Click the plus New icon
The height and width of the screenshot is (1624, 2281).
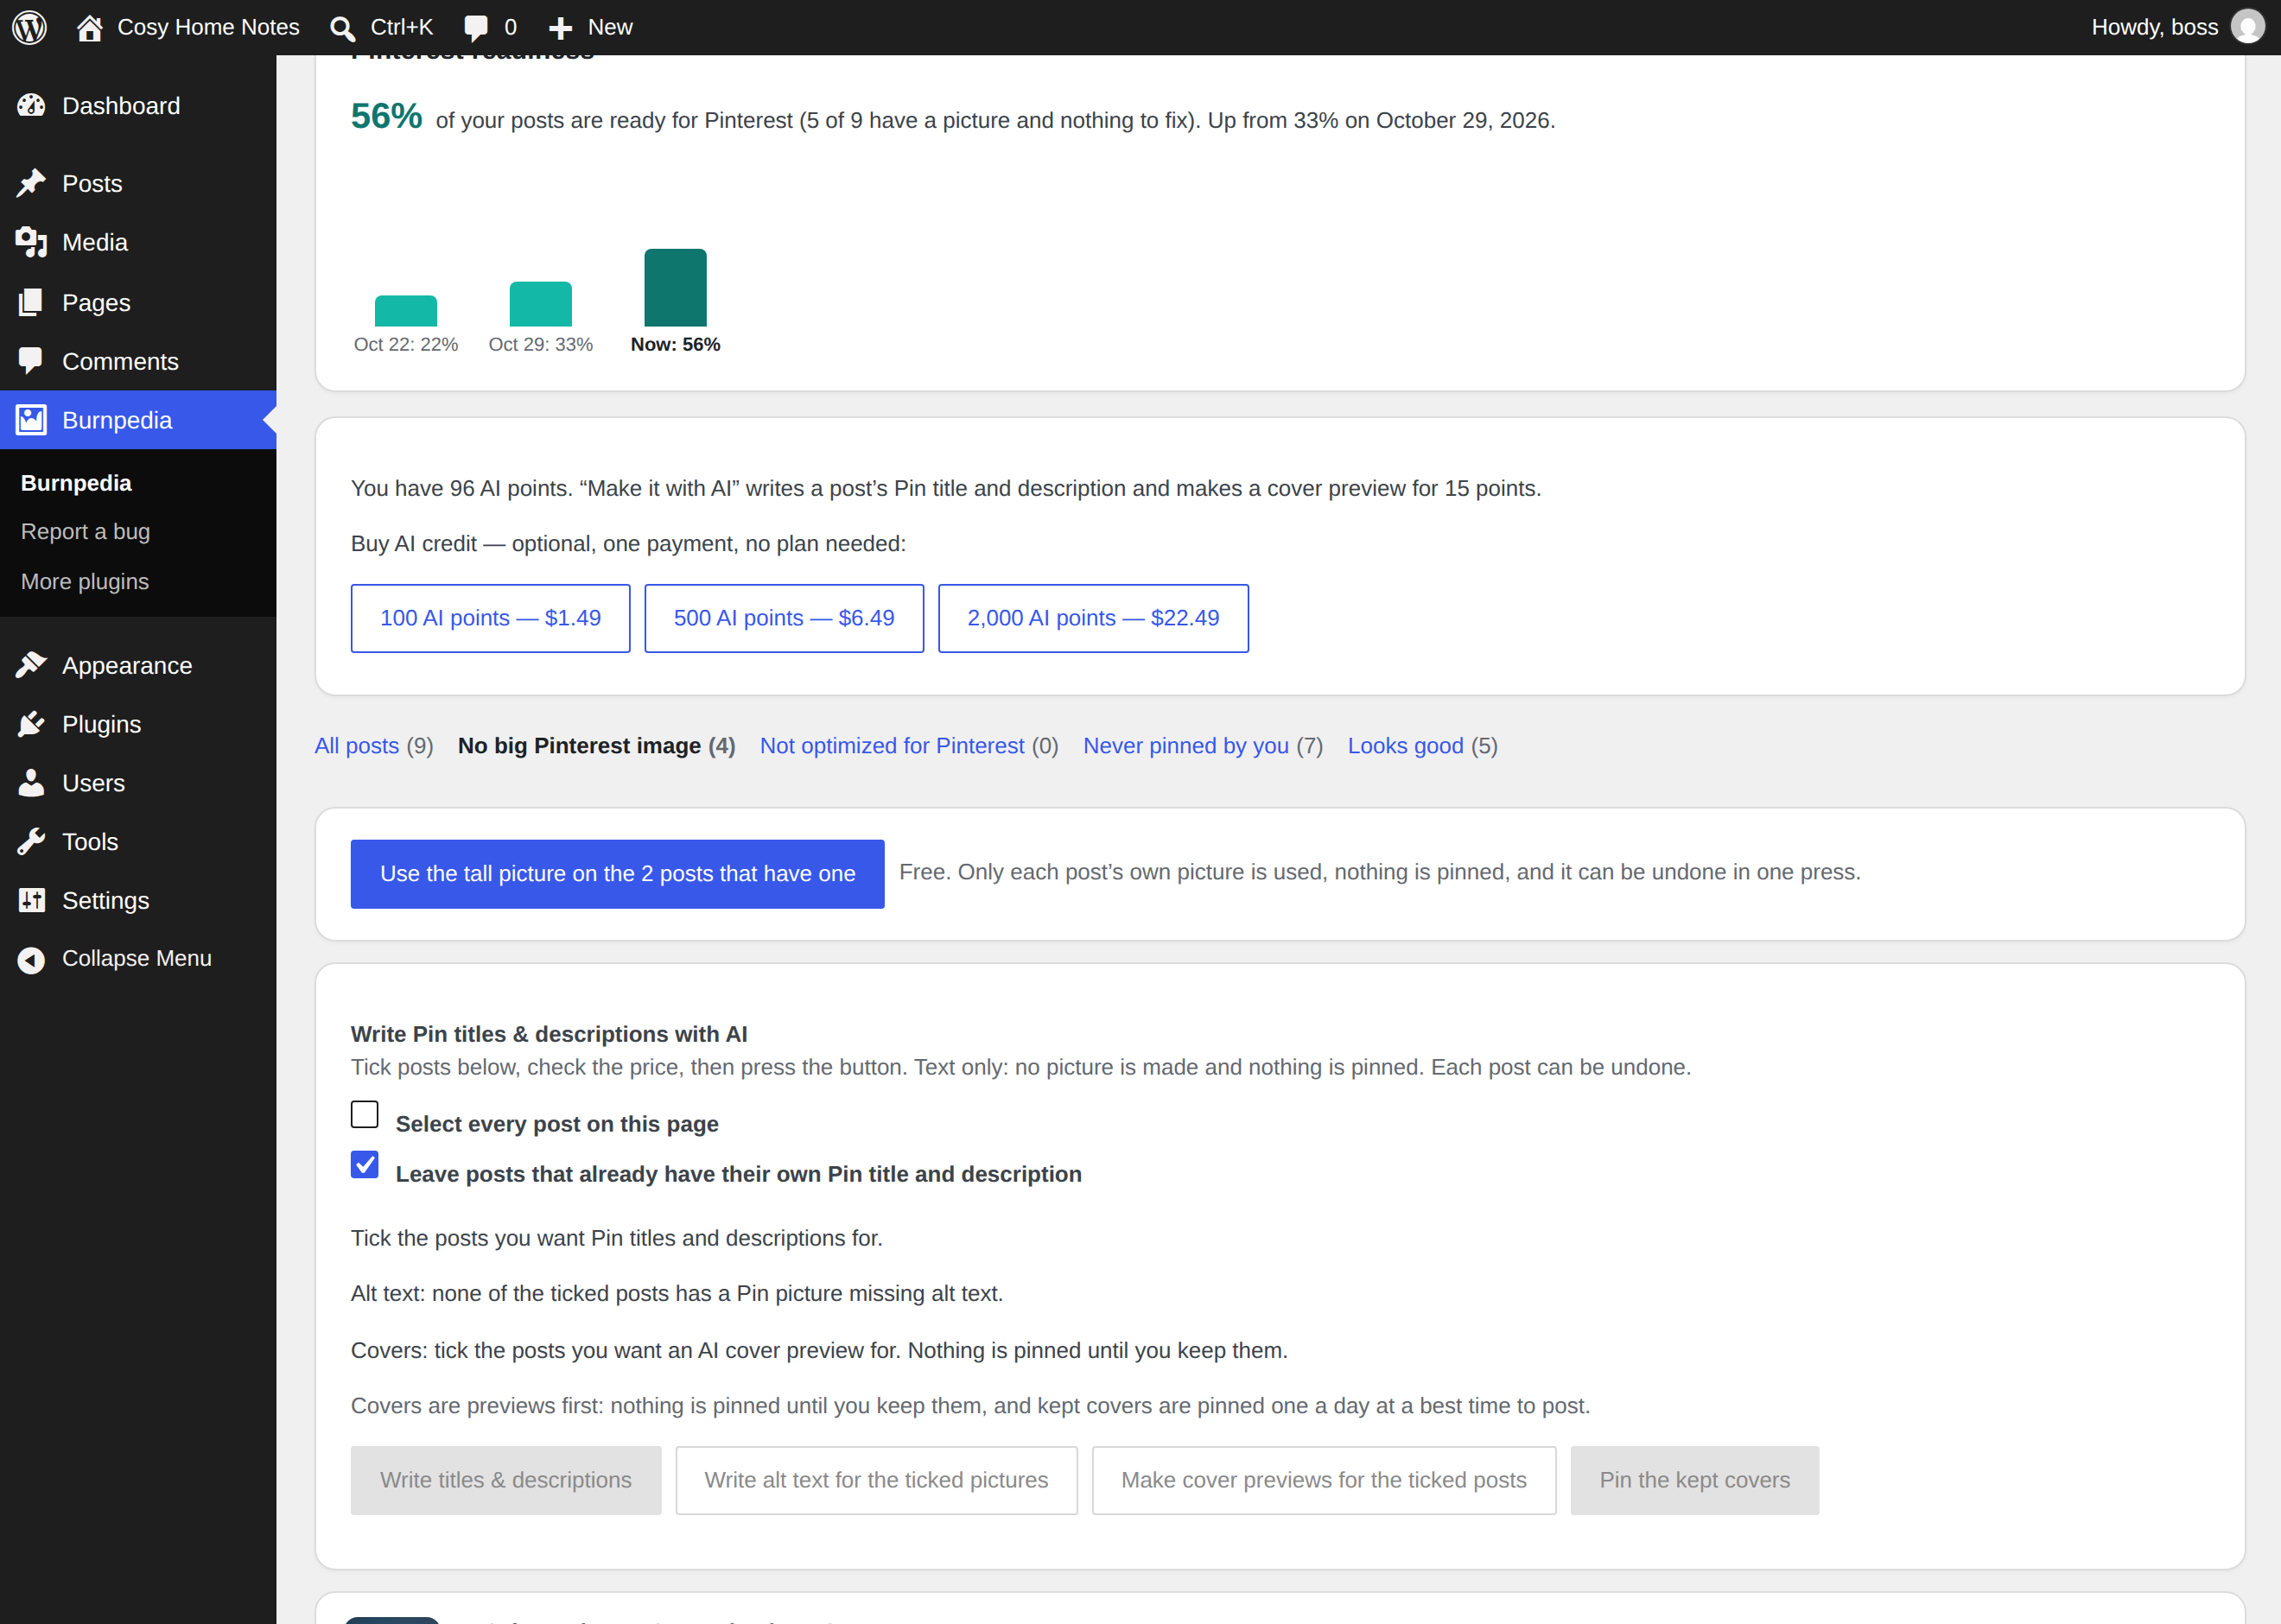[x=561, y=28]
